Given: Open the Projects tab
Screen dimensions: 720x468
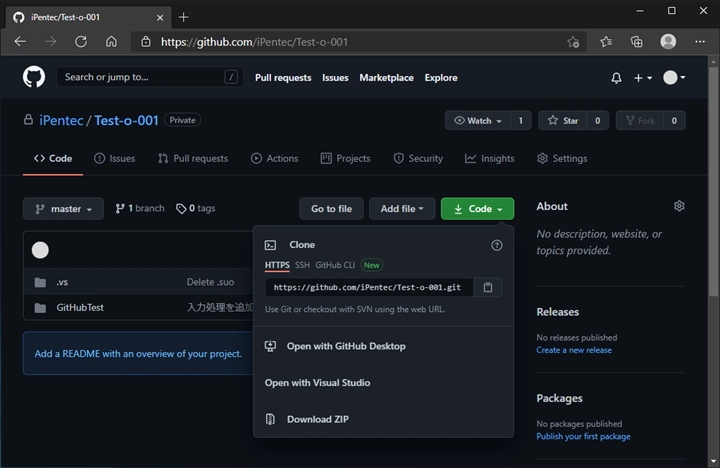Looking at the screenshot, I should [346, 158].
